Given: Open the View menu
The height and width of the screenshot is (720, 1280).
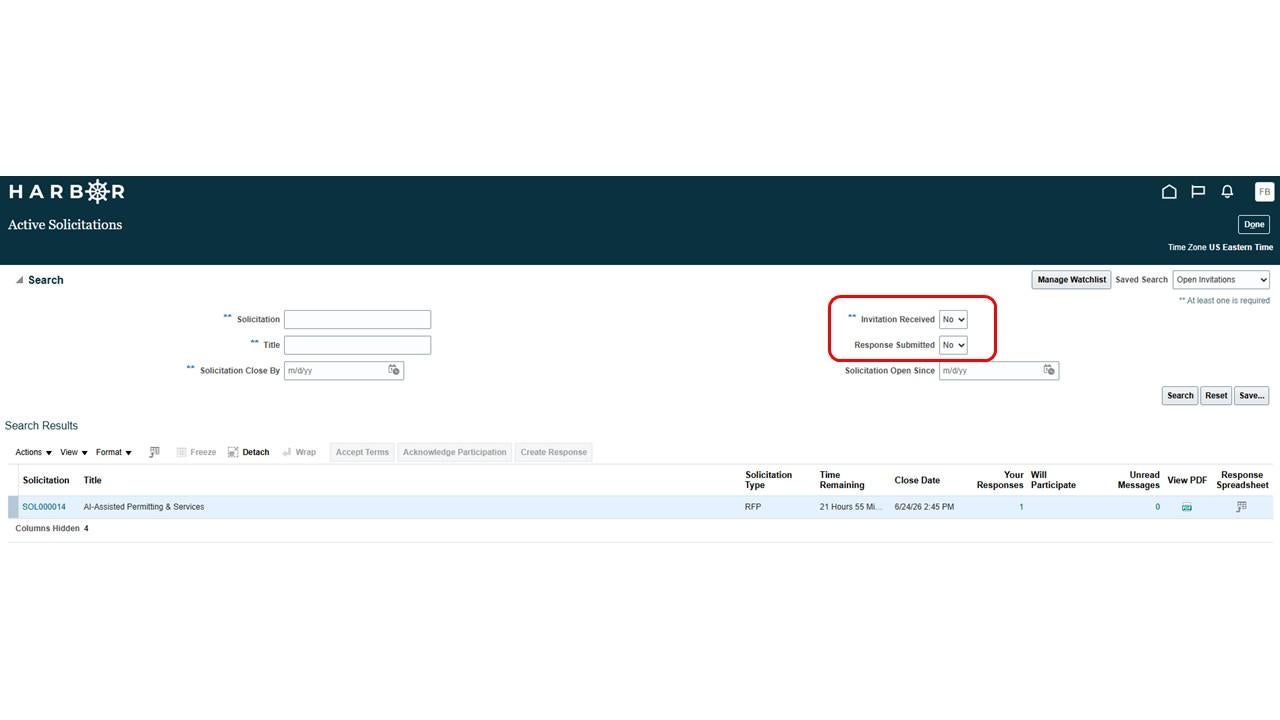Looking at the screenshot, I should click(x=74, y=452).
